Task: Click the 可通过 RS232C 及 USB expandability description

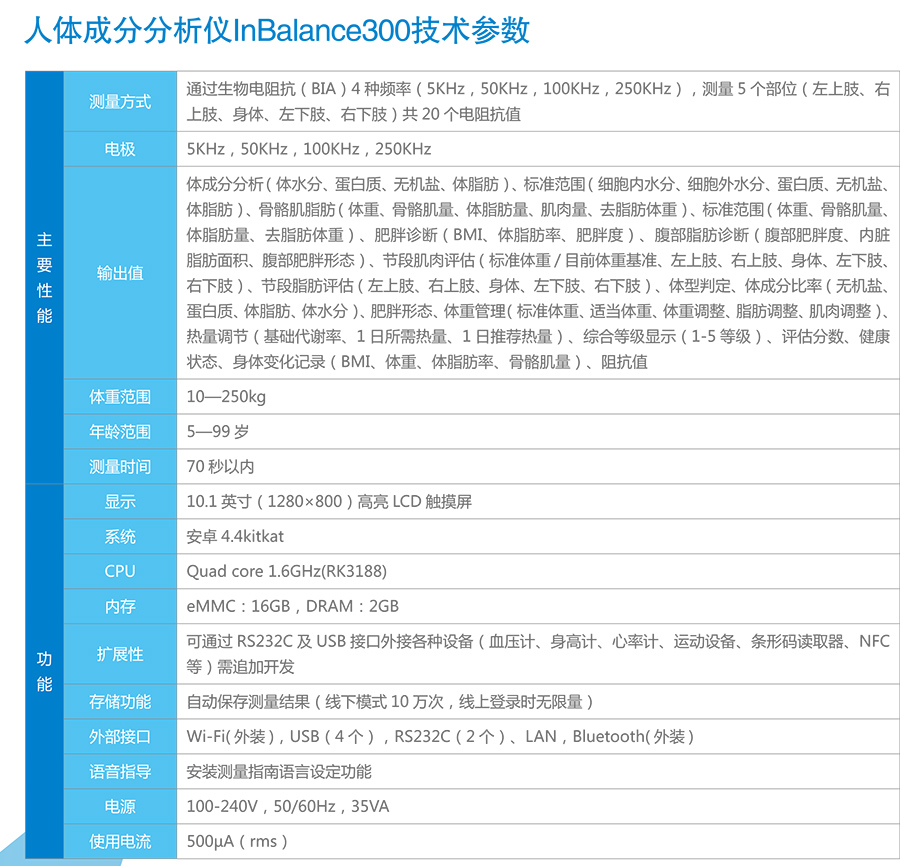Action: 538,654
